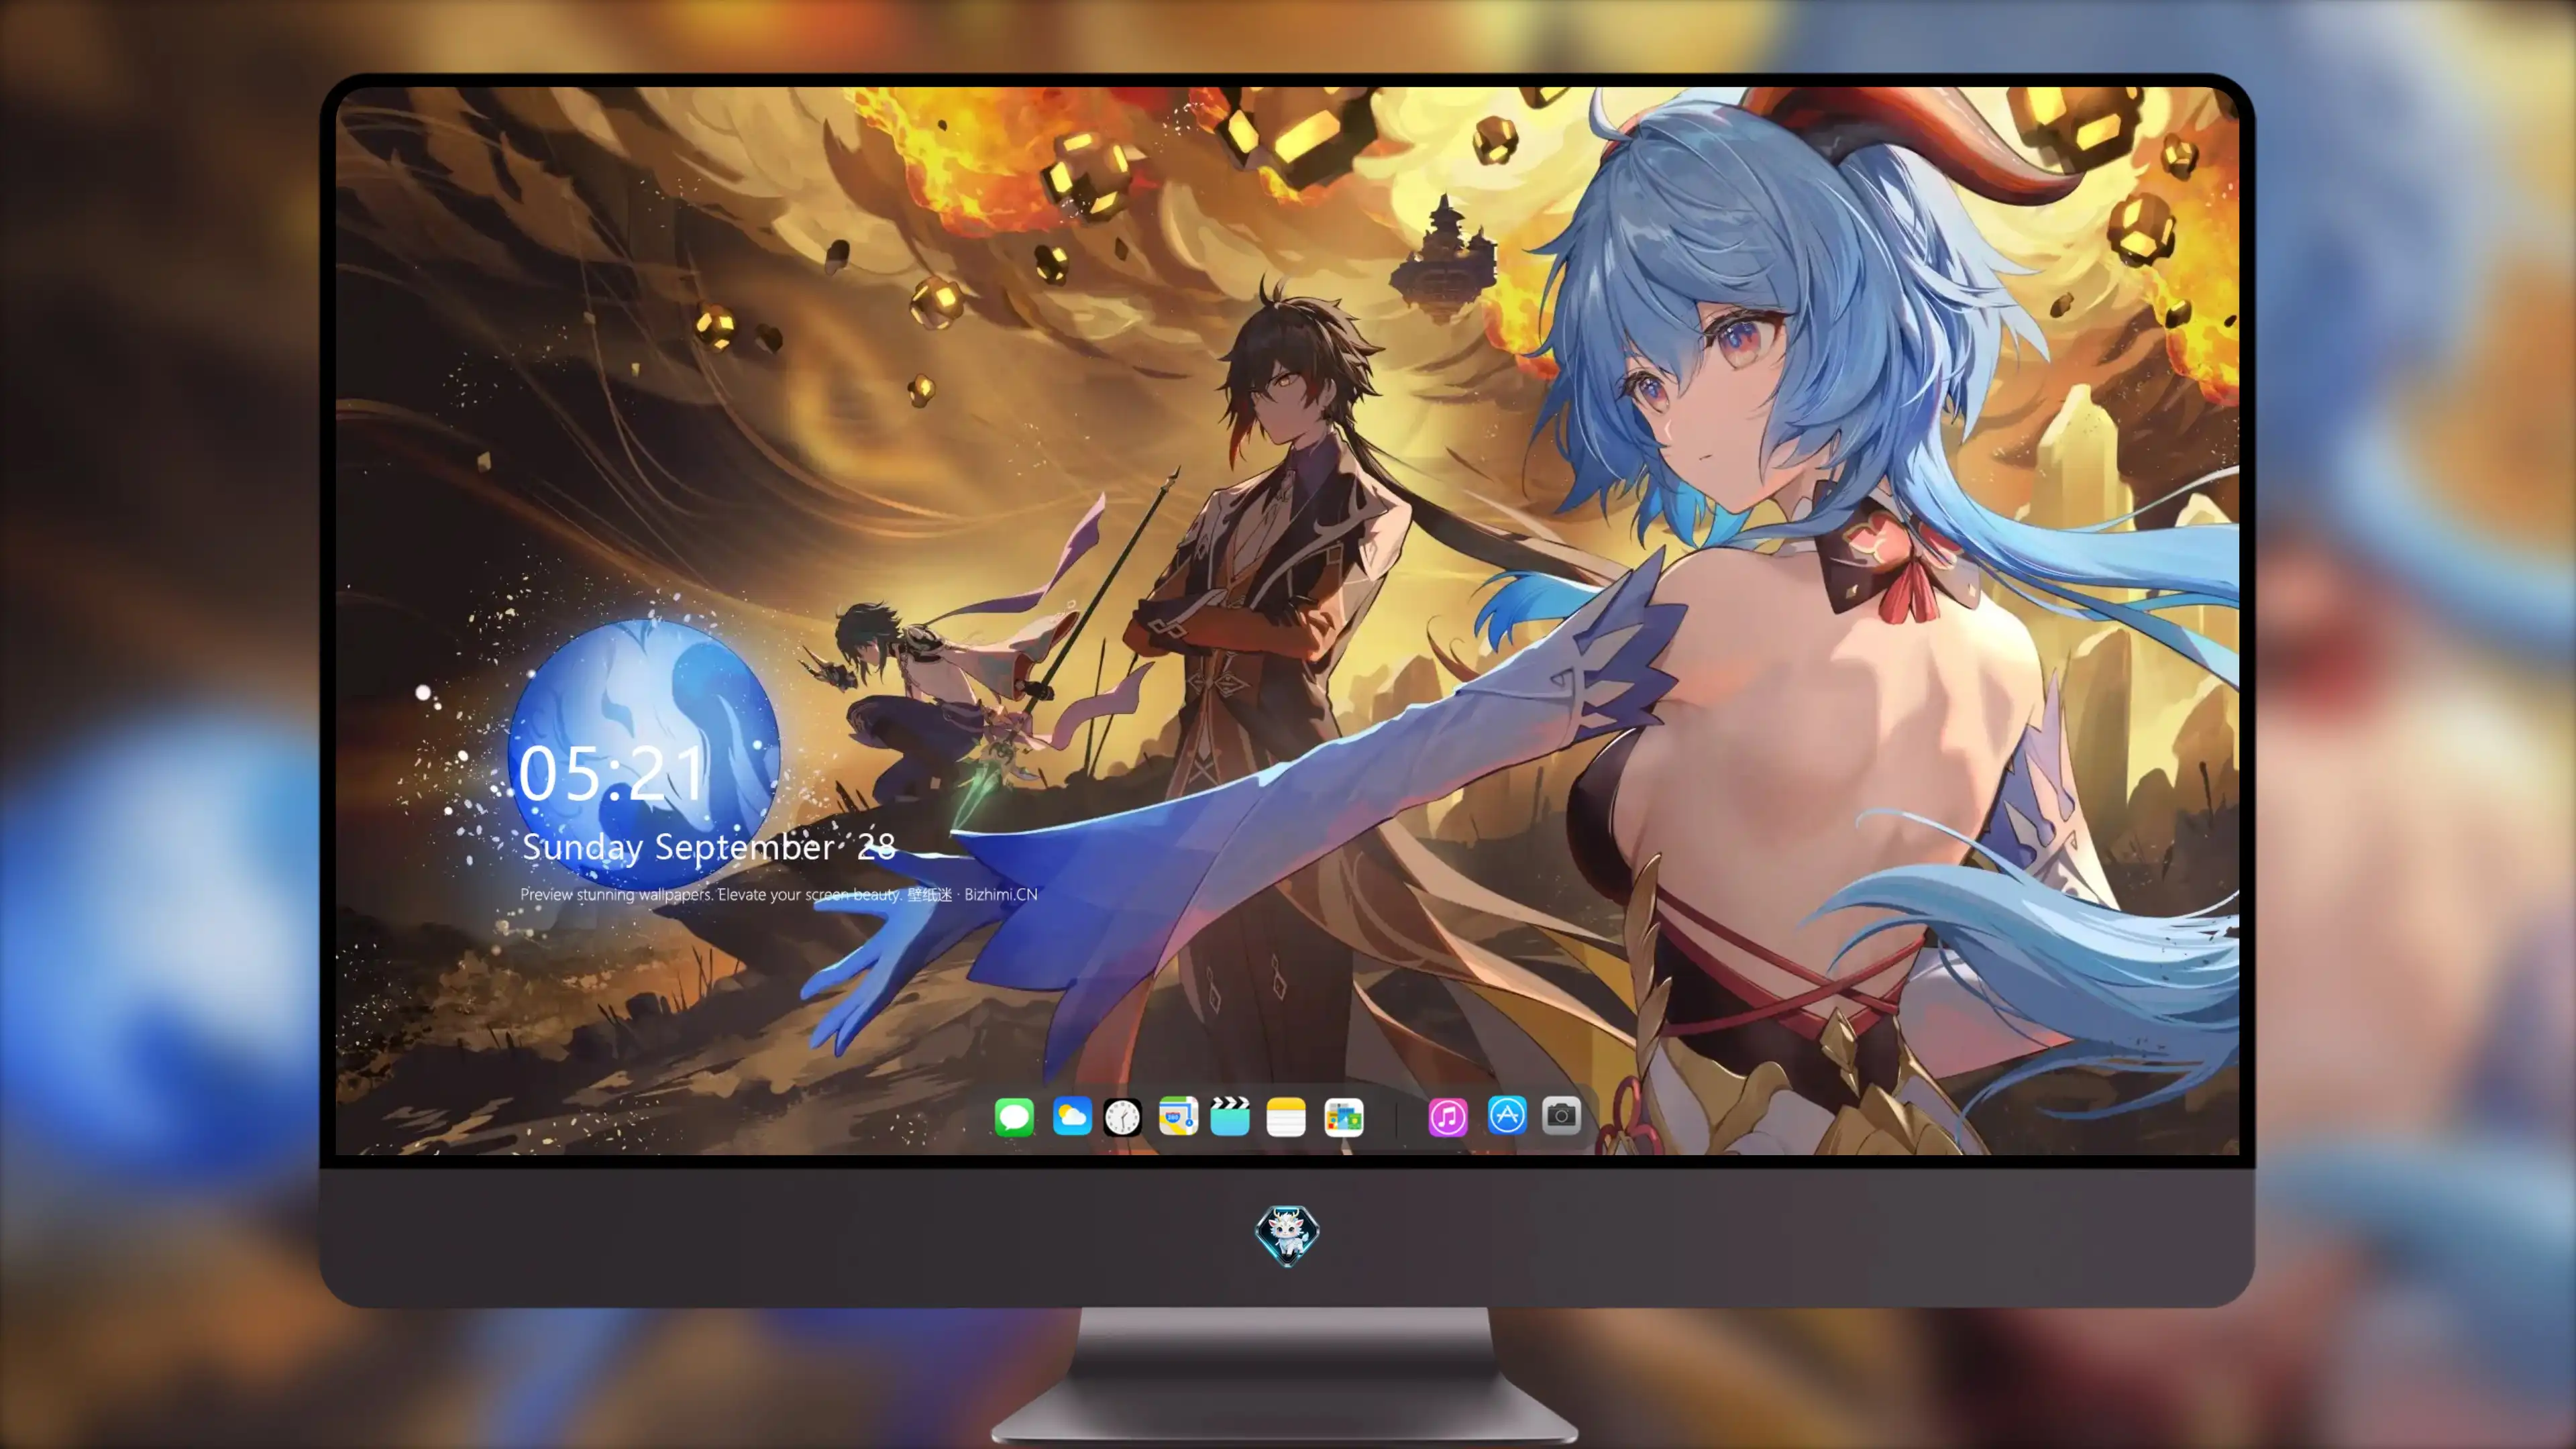Open the Videos clapperboard app
The width and height of the screenshot is (2576, 1449).
(x=1230, y=1116)
